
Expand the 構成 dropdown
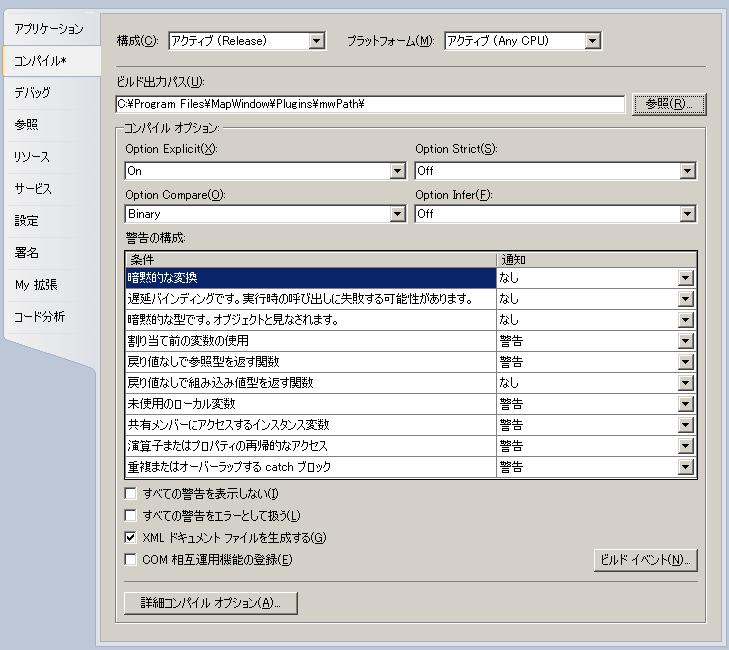(317, 41)
